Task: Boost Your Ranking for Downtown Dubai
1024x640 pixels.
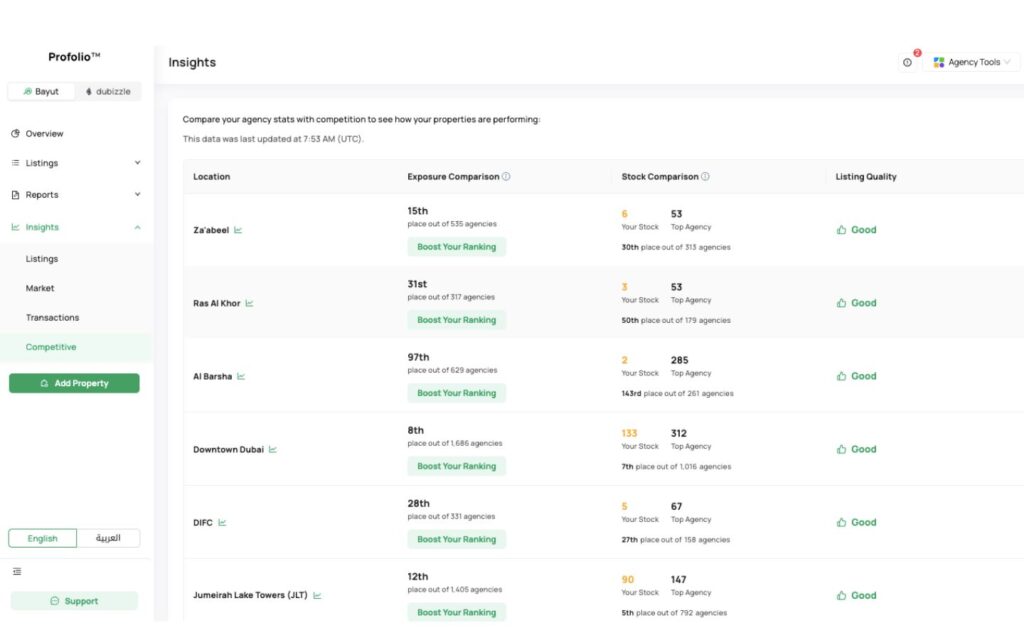Action: click(x=456, y=466)
